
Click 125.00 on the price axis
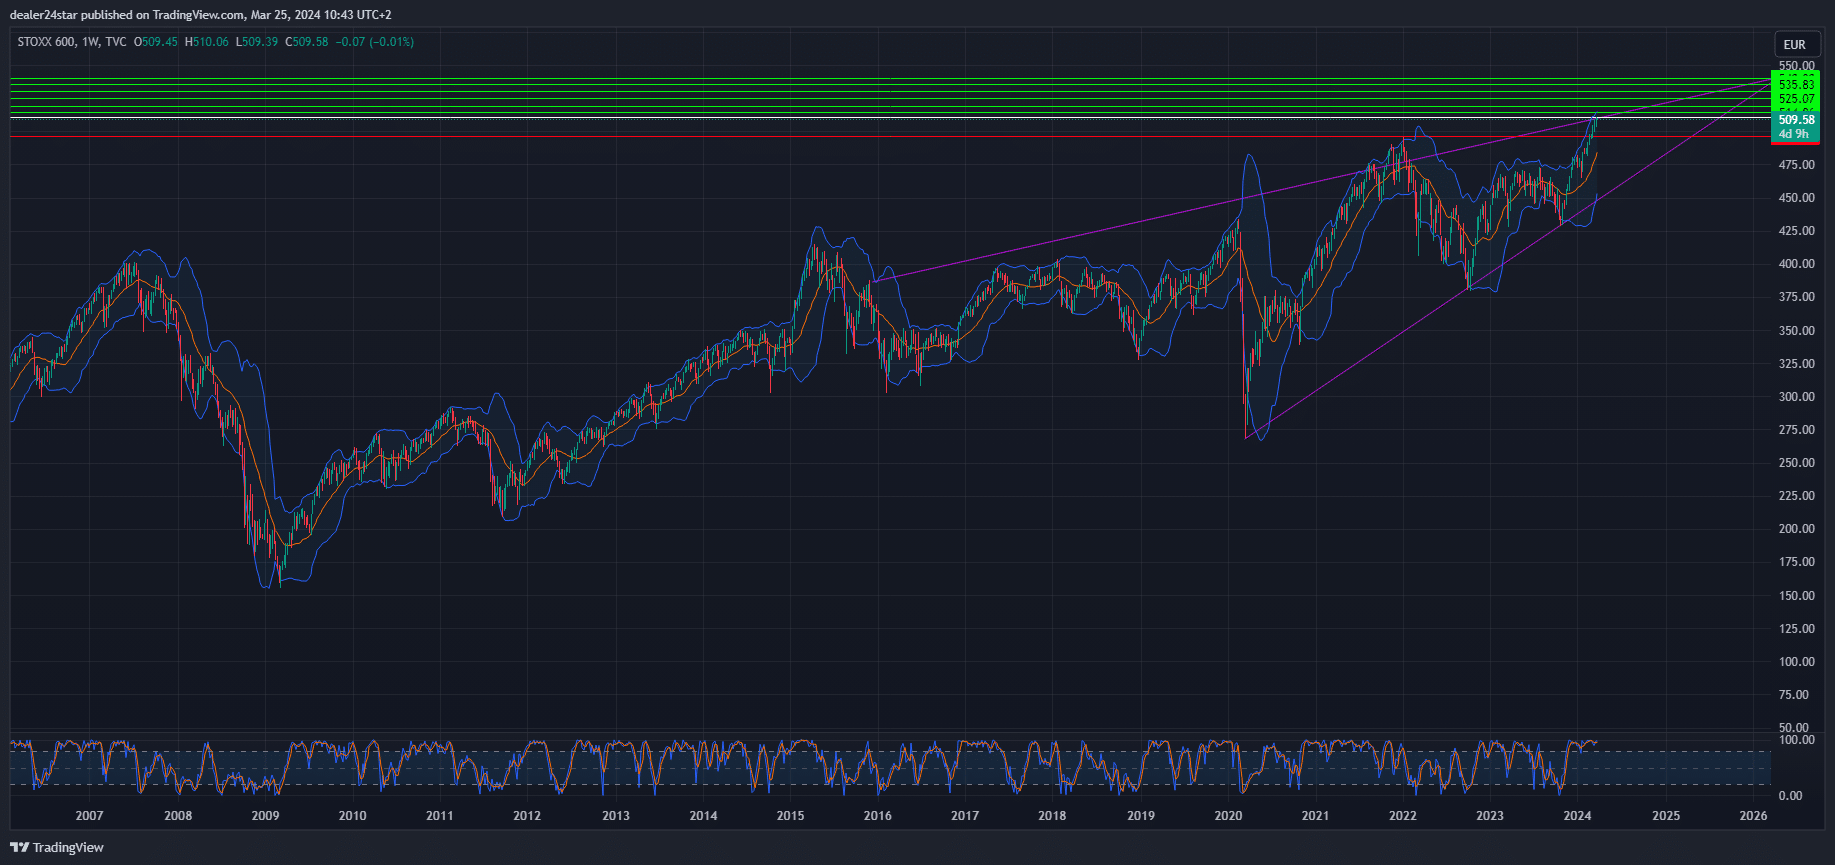1797,629
